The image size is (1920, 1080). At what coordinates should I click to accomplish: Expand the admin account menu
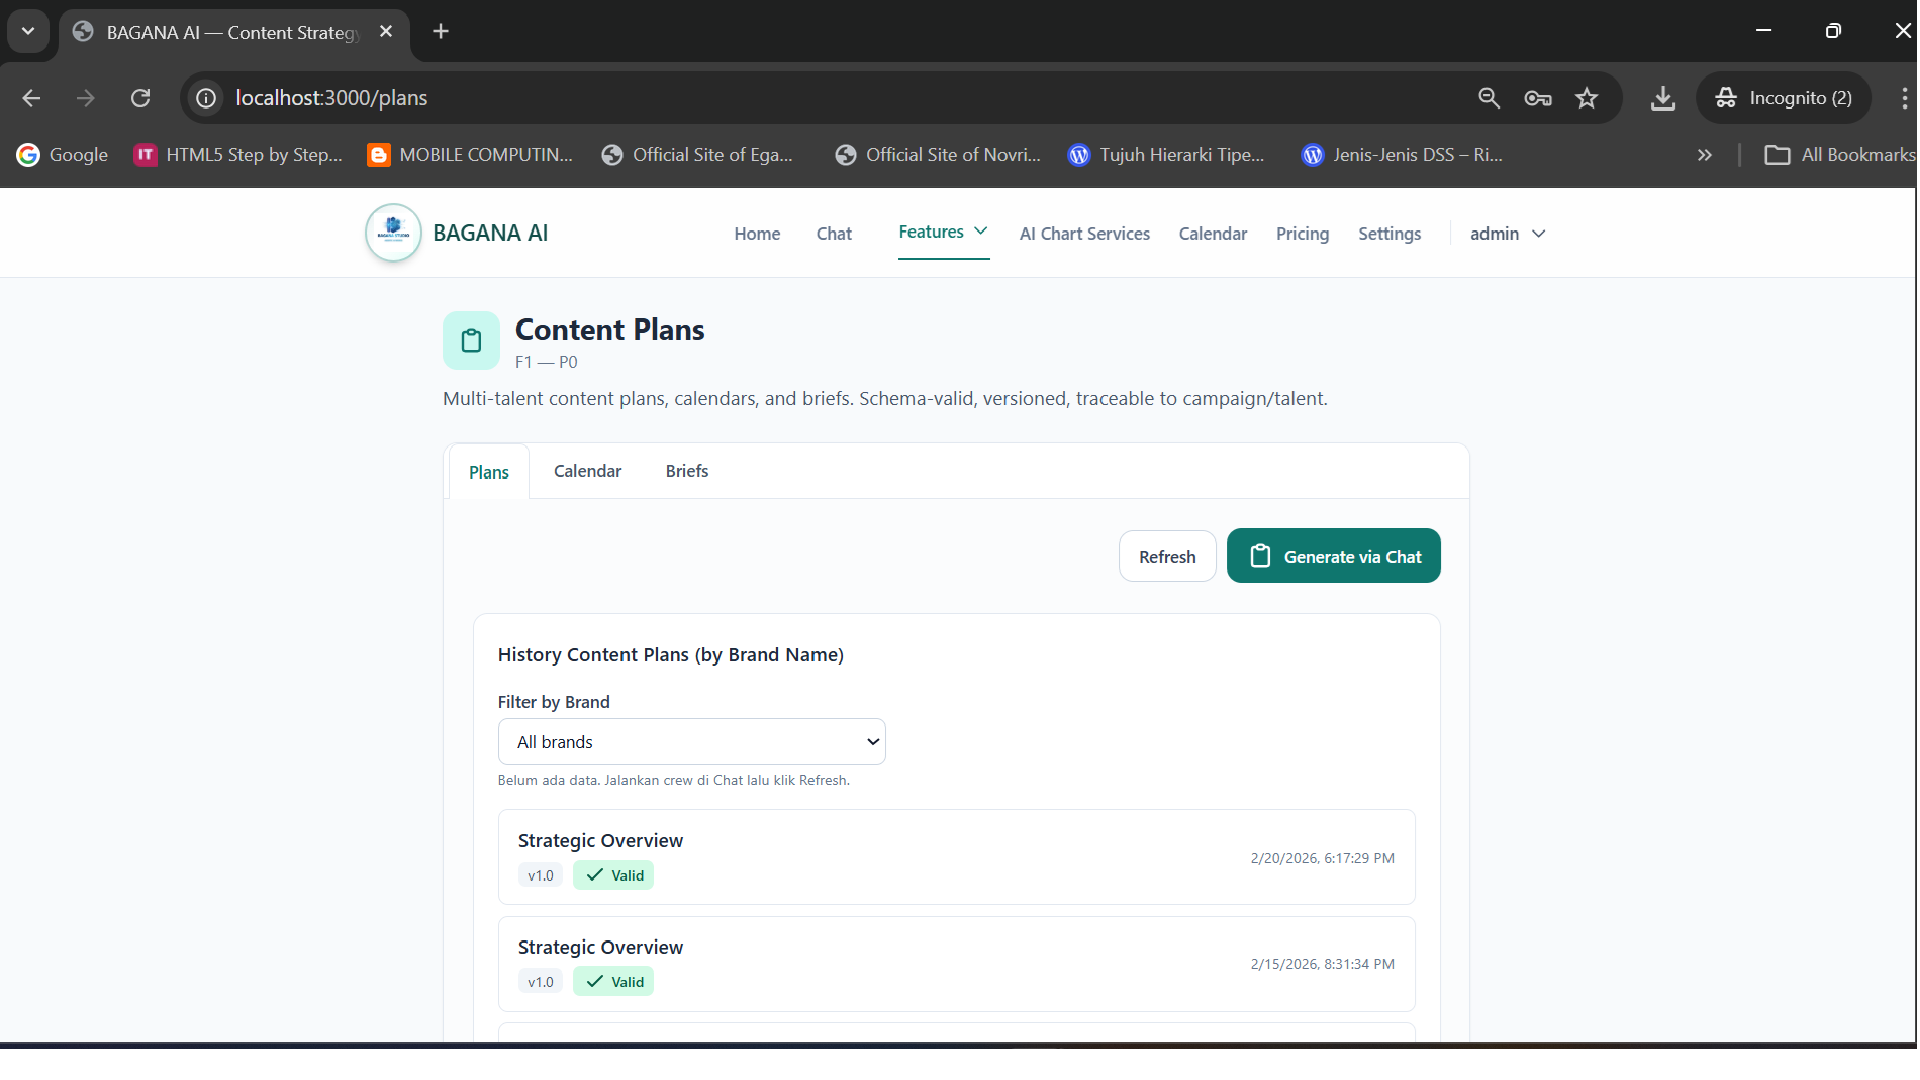click(1506, 233)
